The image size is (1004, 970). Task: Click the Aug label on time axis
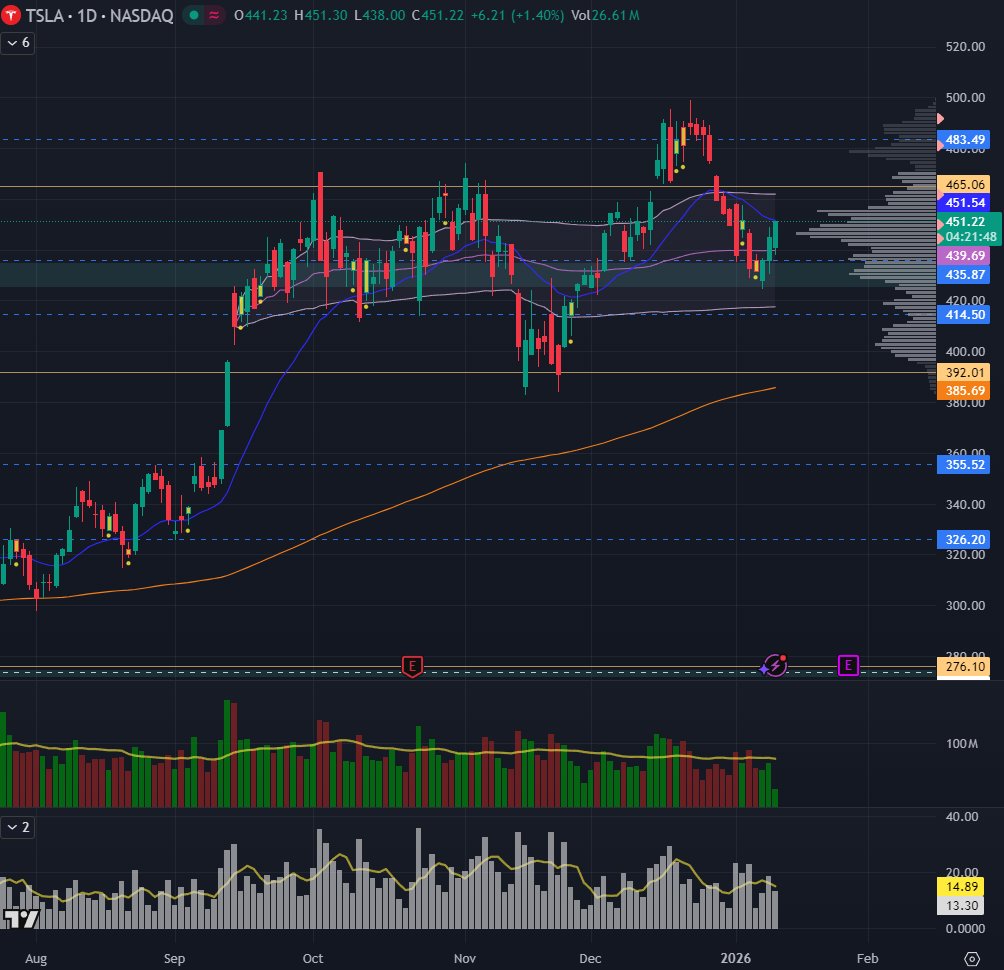pos(36,958)
